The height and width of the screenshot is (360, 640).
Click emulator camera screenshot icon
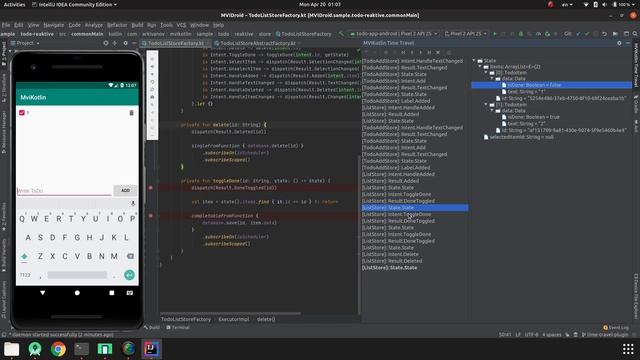tap(152, 97)
